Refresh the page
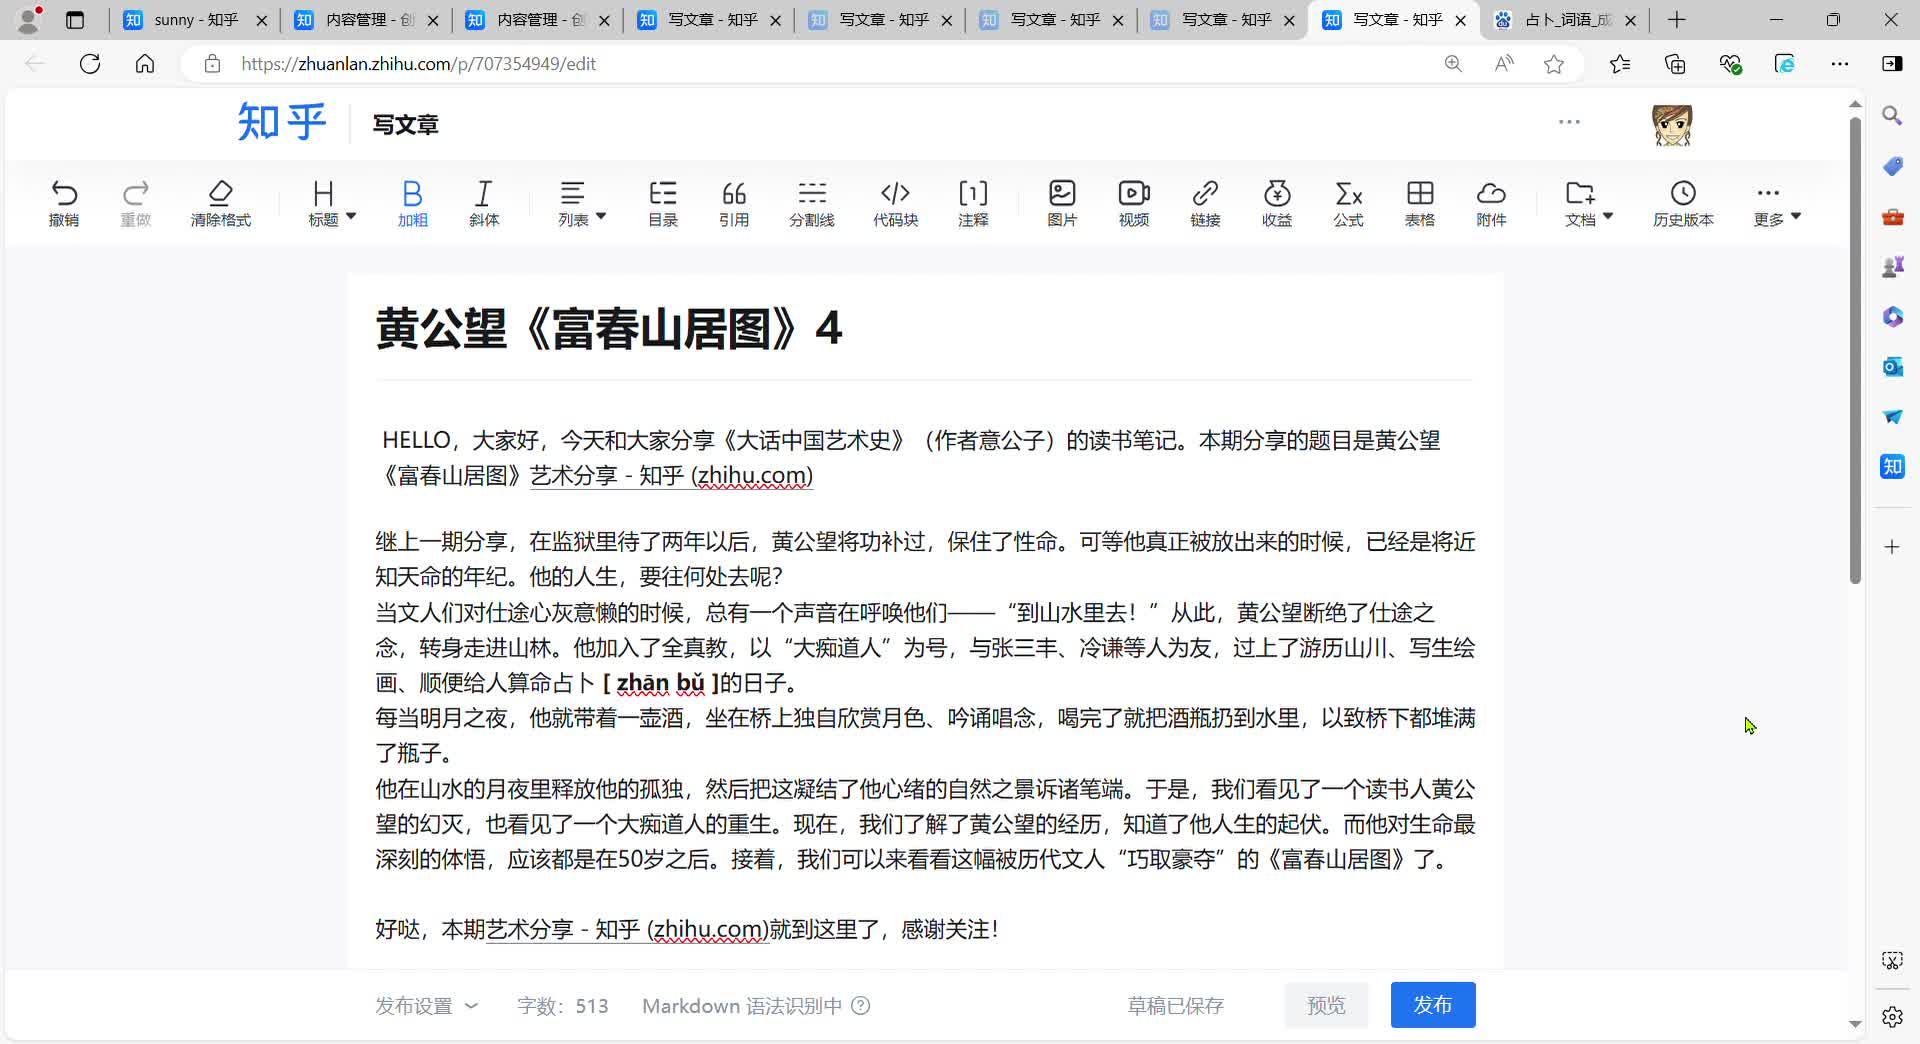Image resolution: width=1920 pixels, height=1044 pixels. (90, 64)
